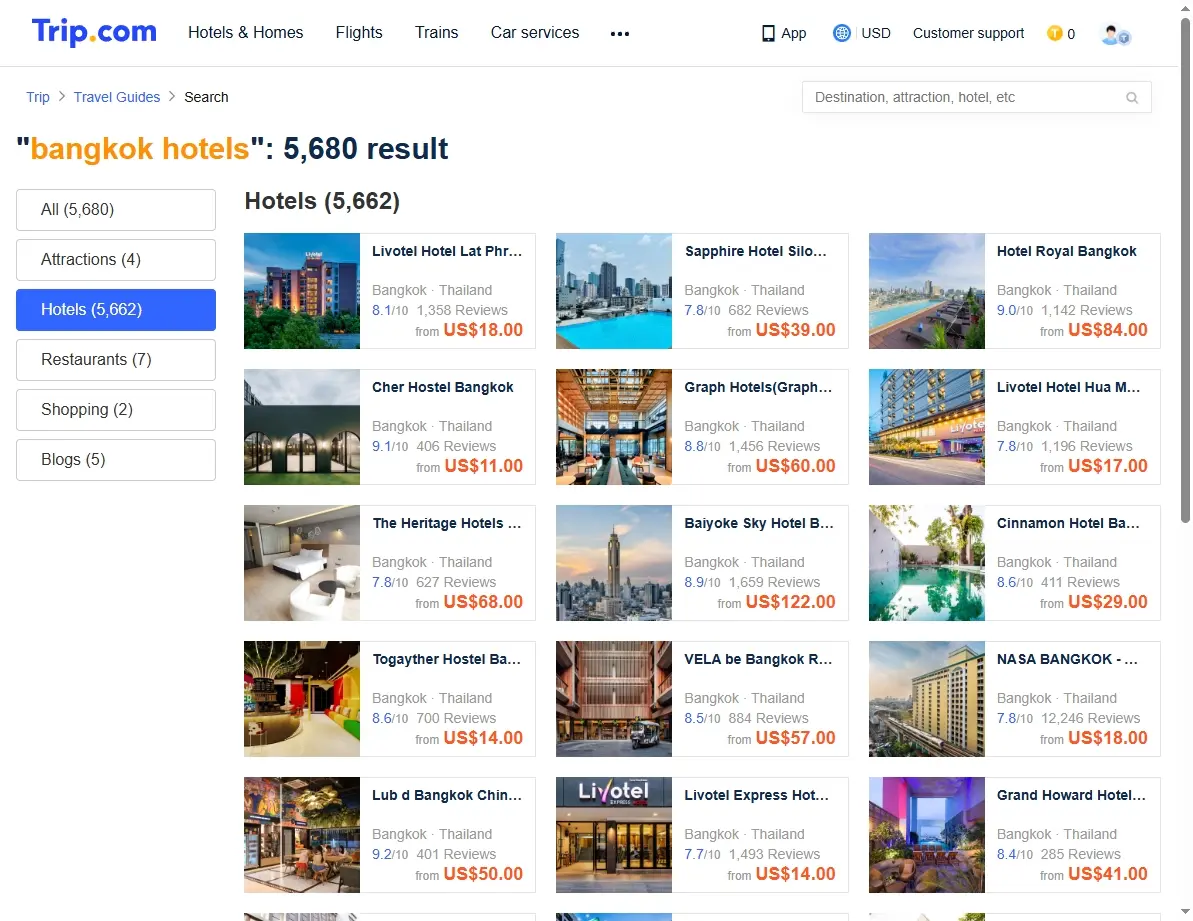
Task: Open Graph Hotels photo
Action: click(614, 427)
